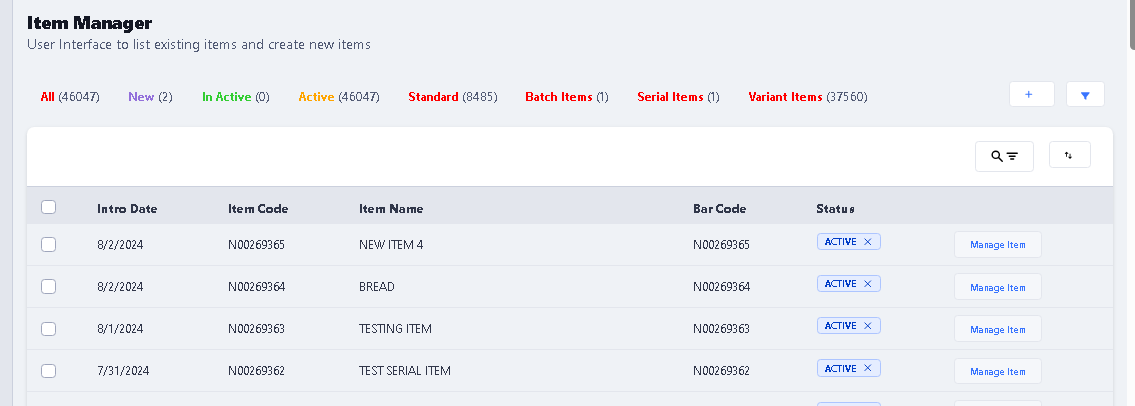Viewport: 1135px width, 406px height.
Task: Click the sort arrows icon button
Action: 1069,155
